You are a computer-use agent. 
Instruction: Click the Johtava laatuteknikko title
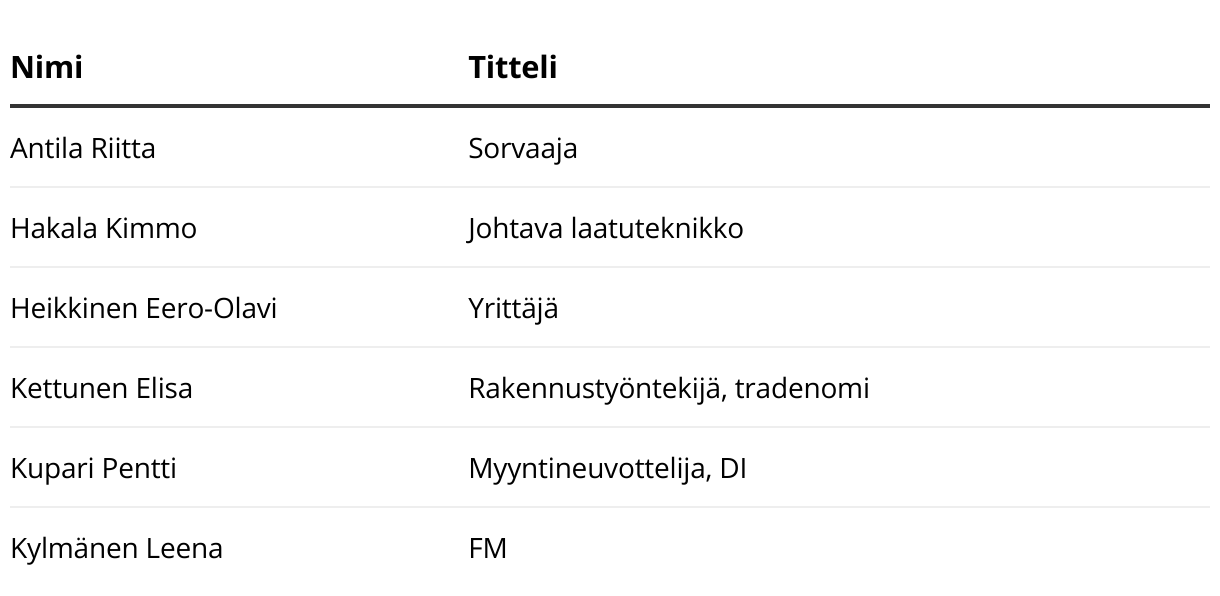(x=606, y=228)
